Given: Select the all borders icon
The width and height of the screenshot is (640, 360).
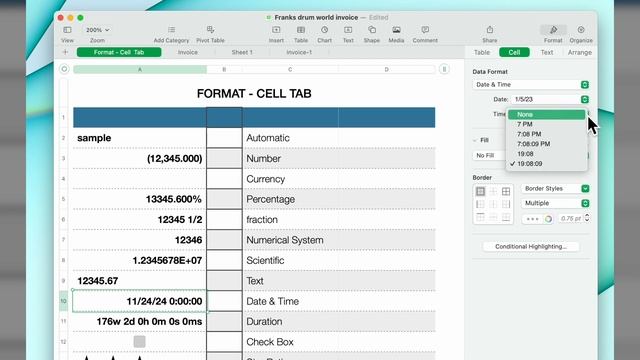Looking at the screenshot, I should click(506, 191).
